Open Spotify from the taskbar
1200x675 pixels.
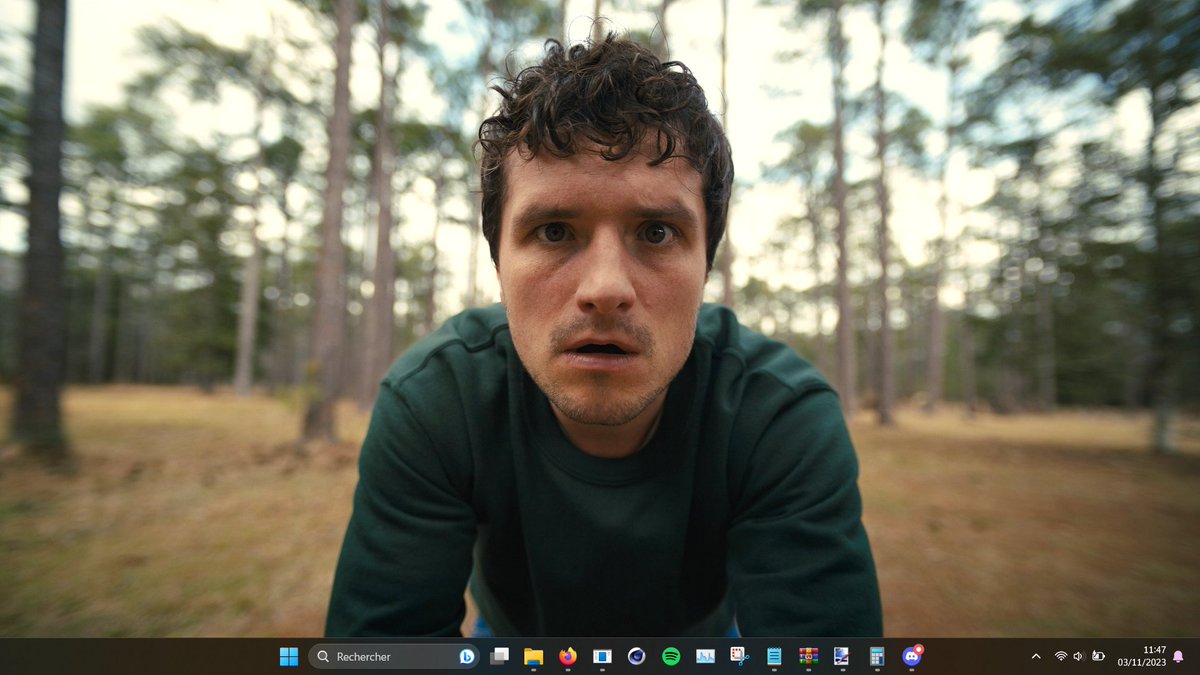pos(671,656)
